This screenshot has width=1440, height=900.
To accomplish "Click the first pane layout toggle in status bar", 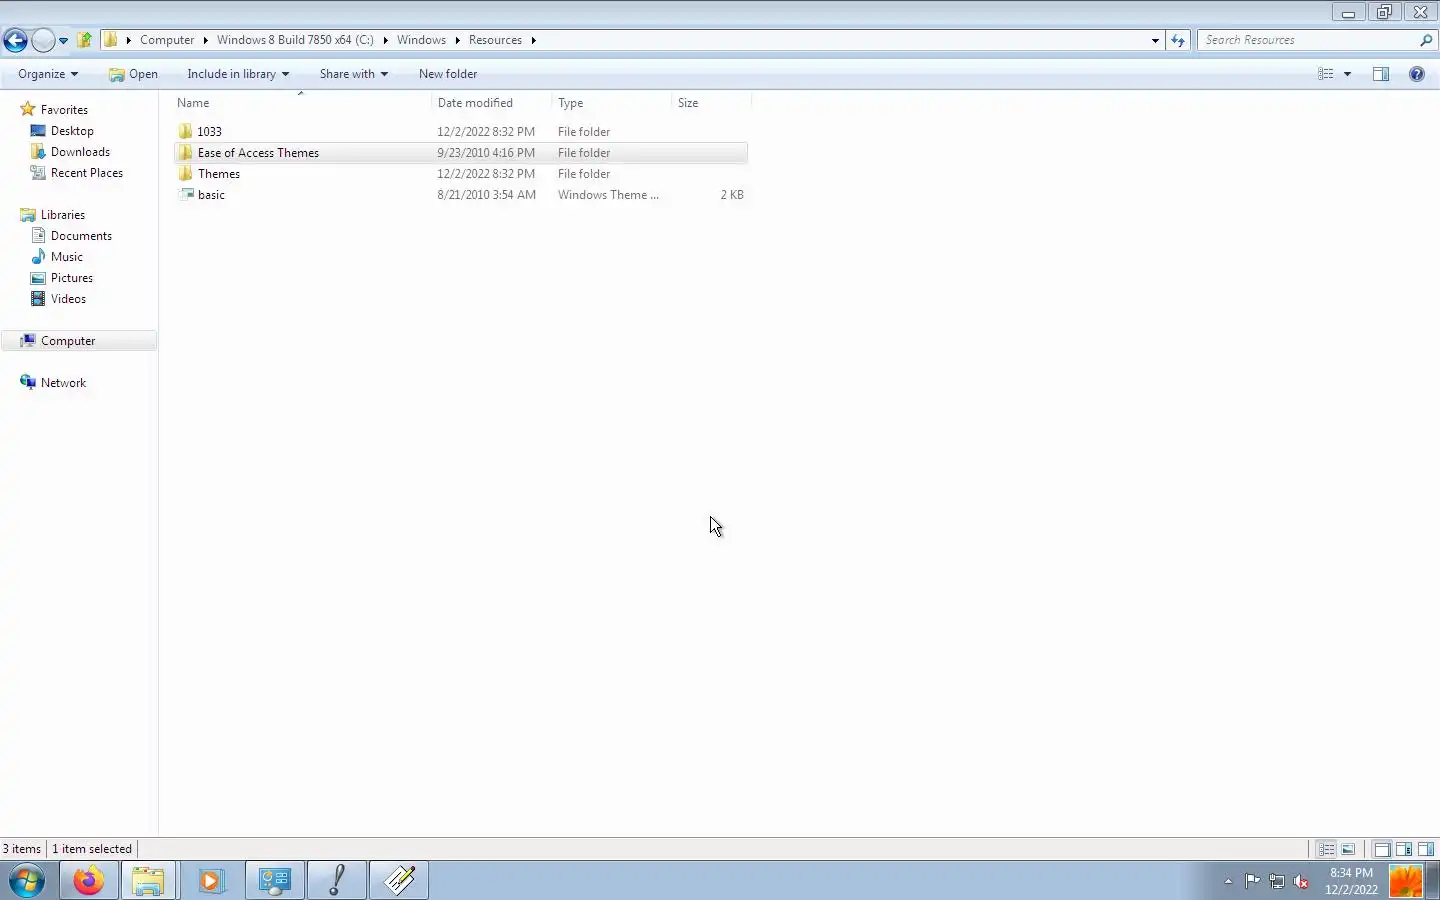I will click(x=1382, y=849).
